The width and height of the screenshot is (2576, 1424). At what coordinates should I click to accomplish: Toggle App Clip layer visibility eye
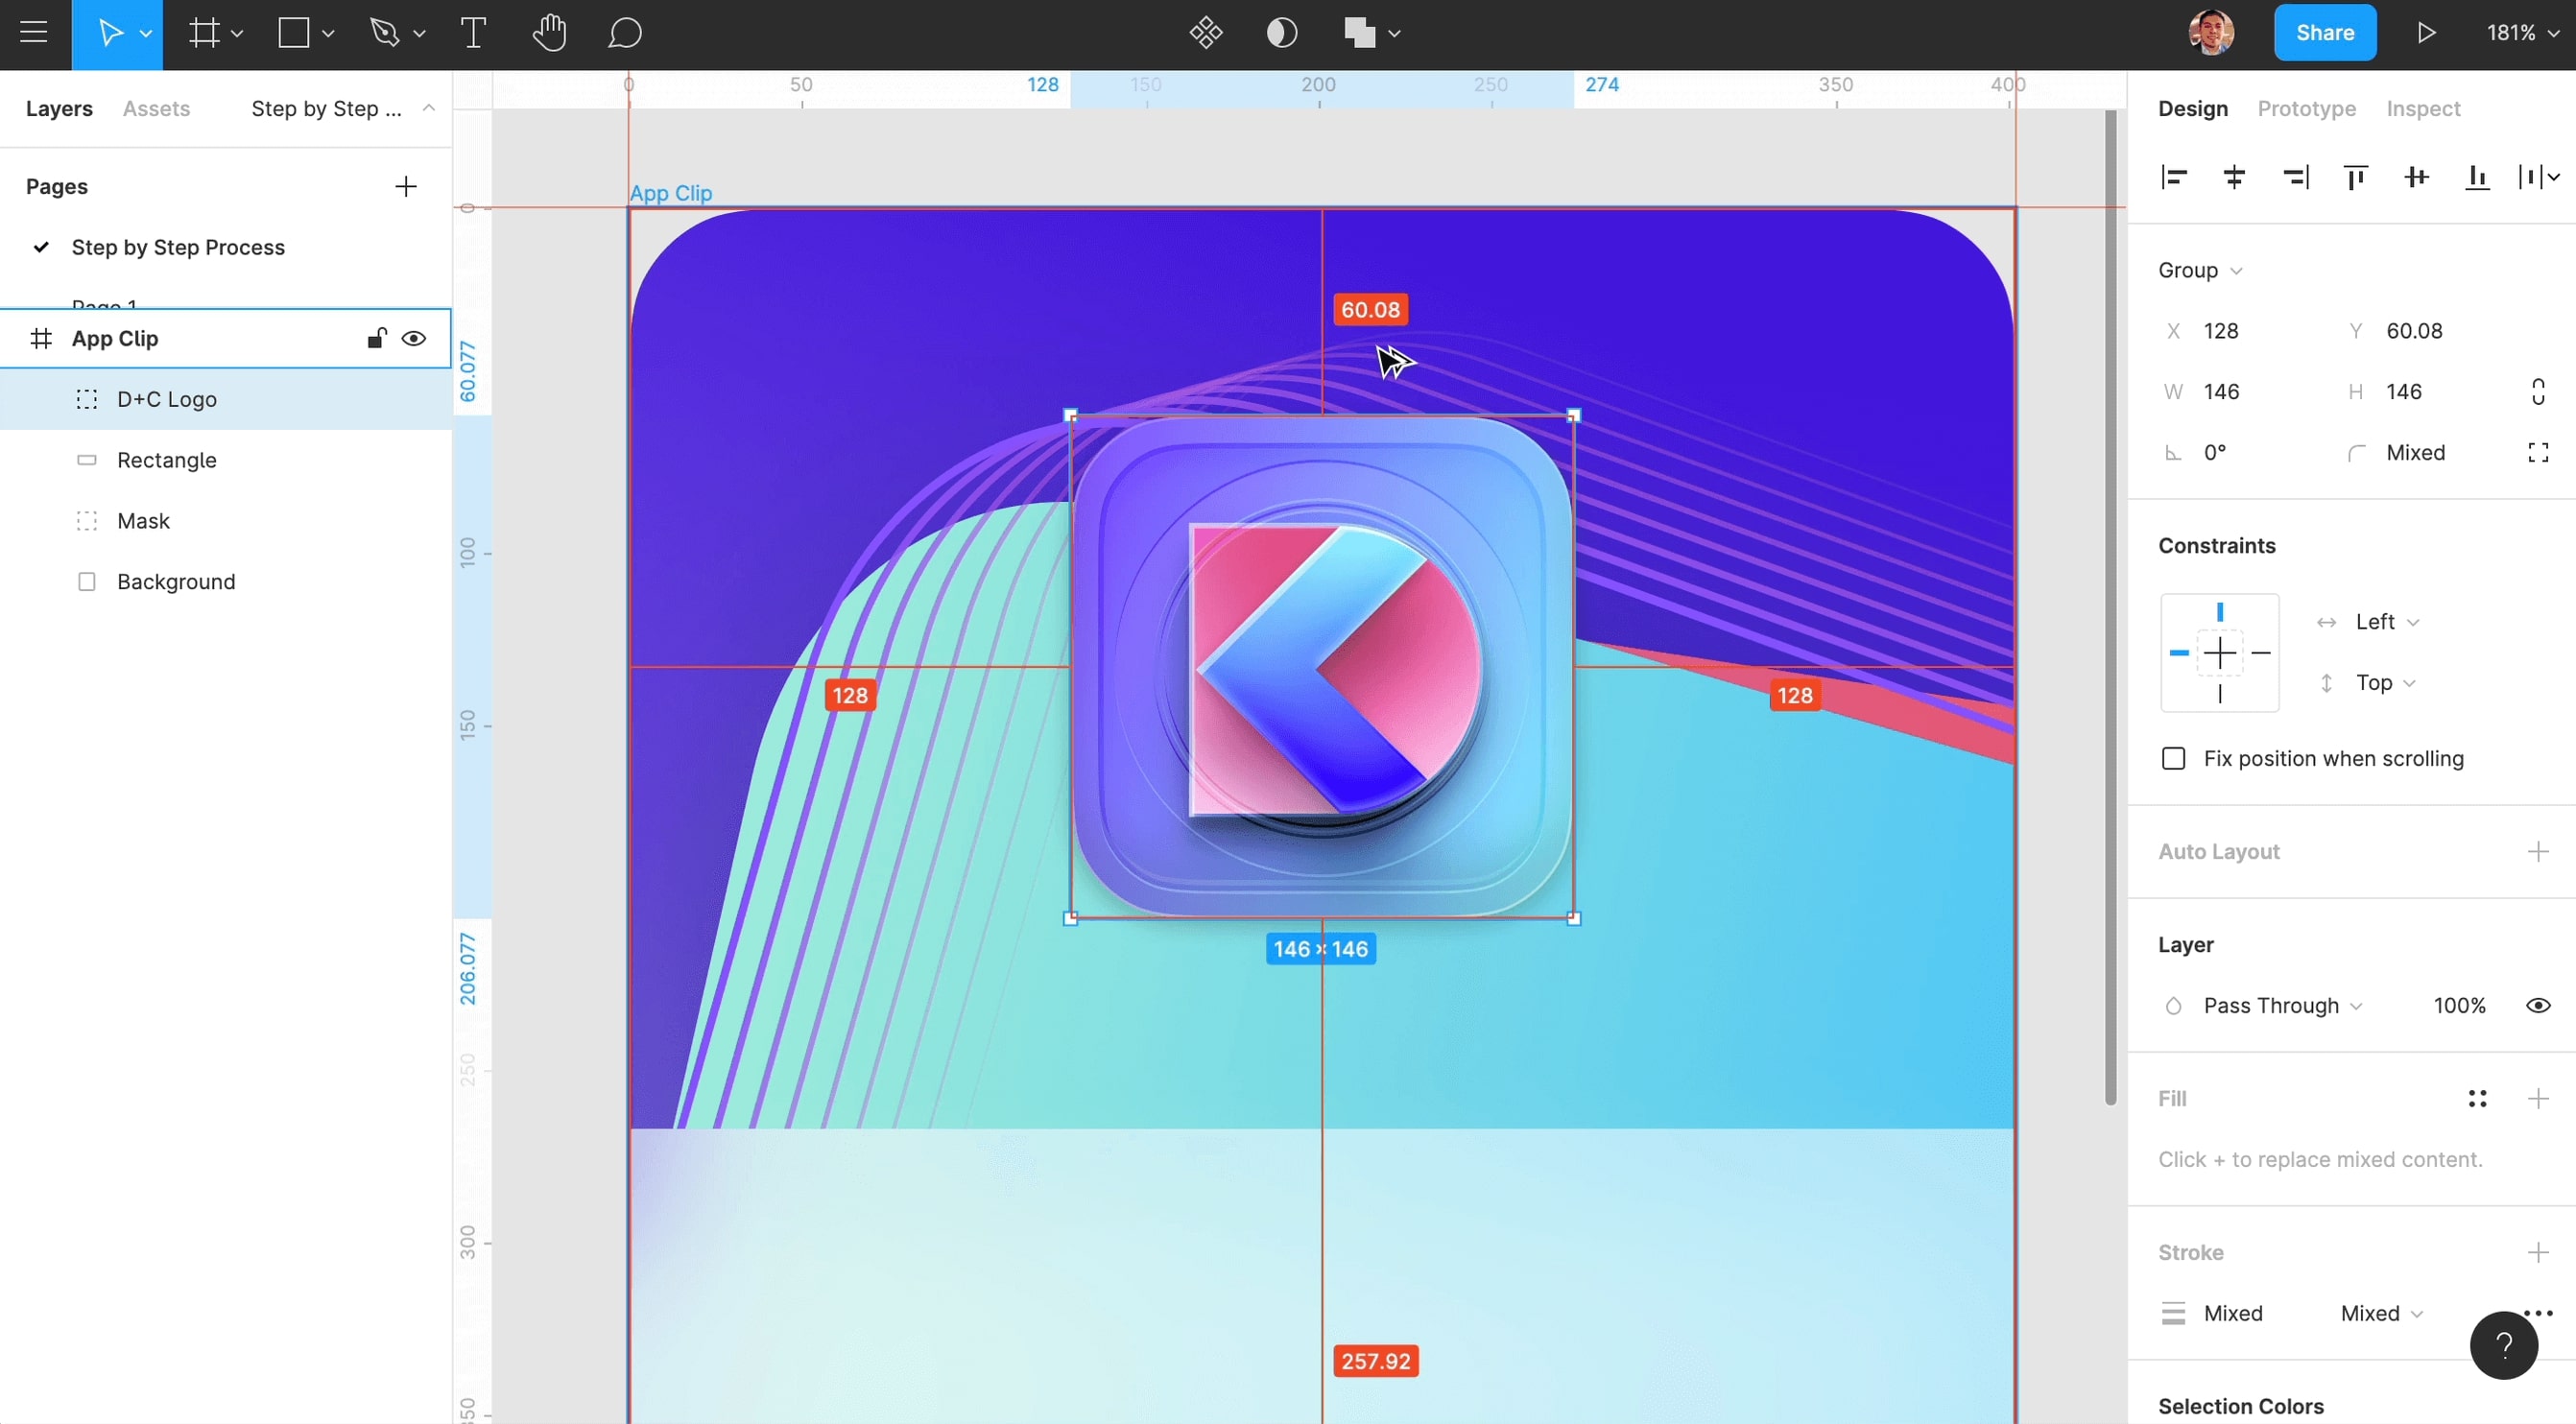point(414,339)
